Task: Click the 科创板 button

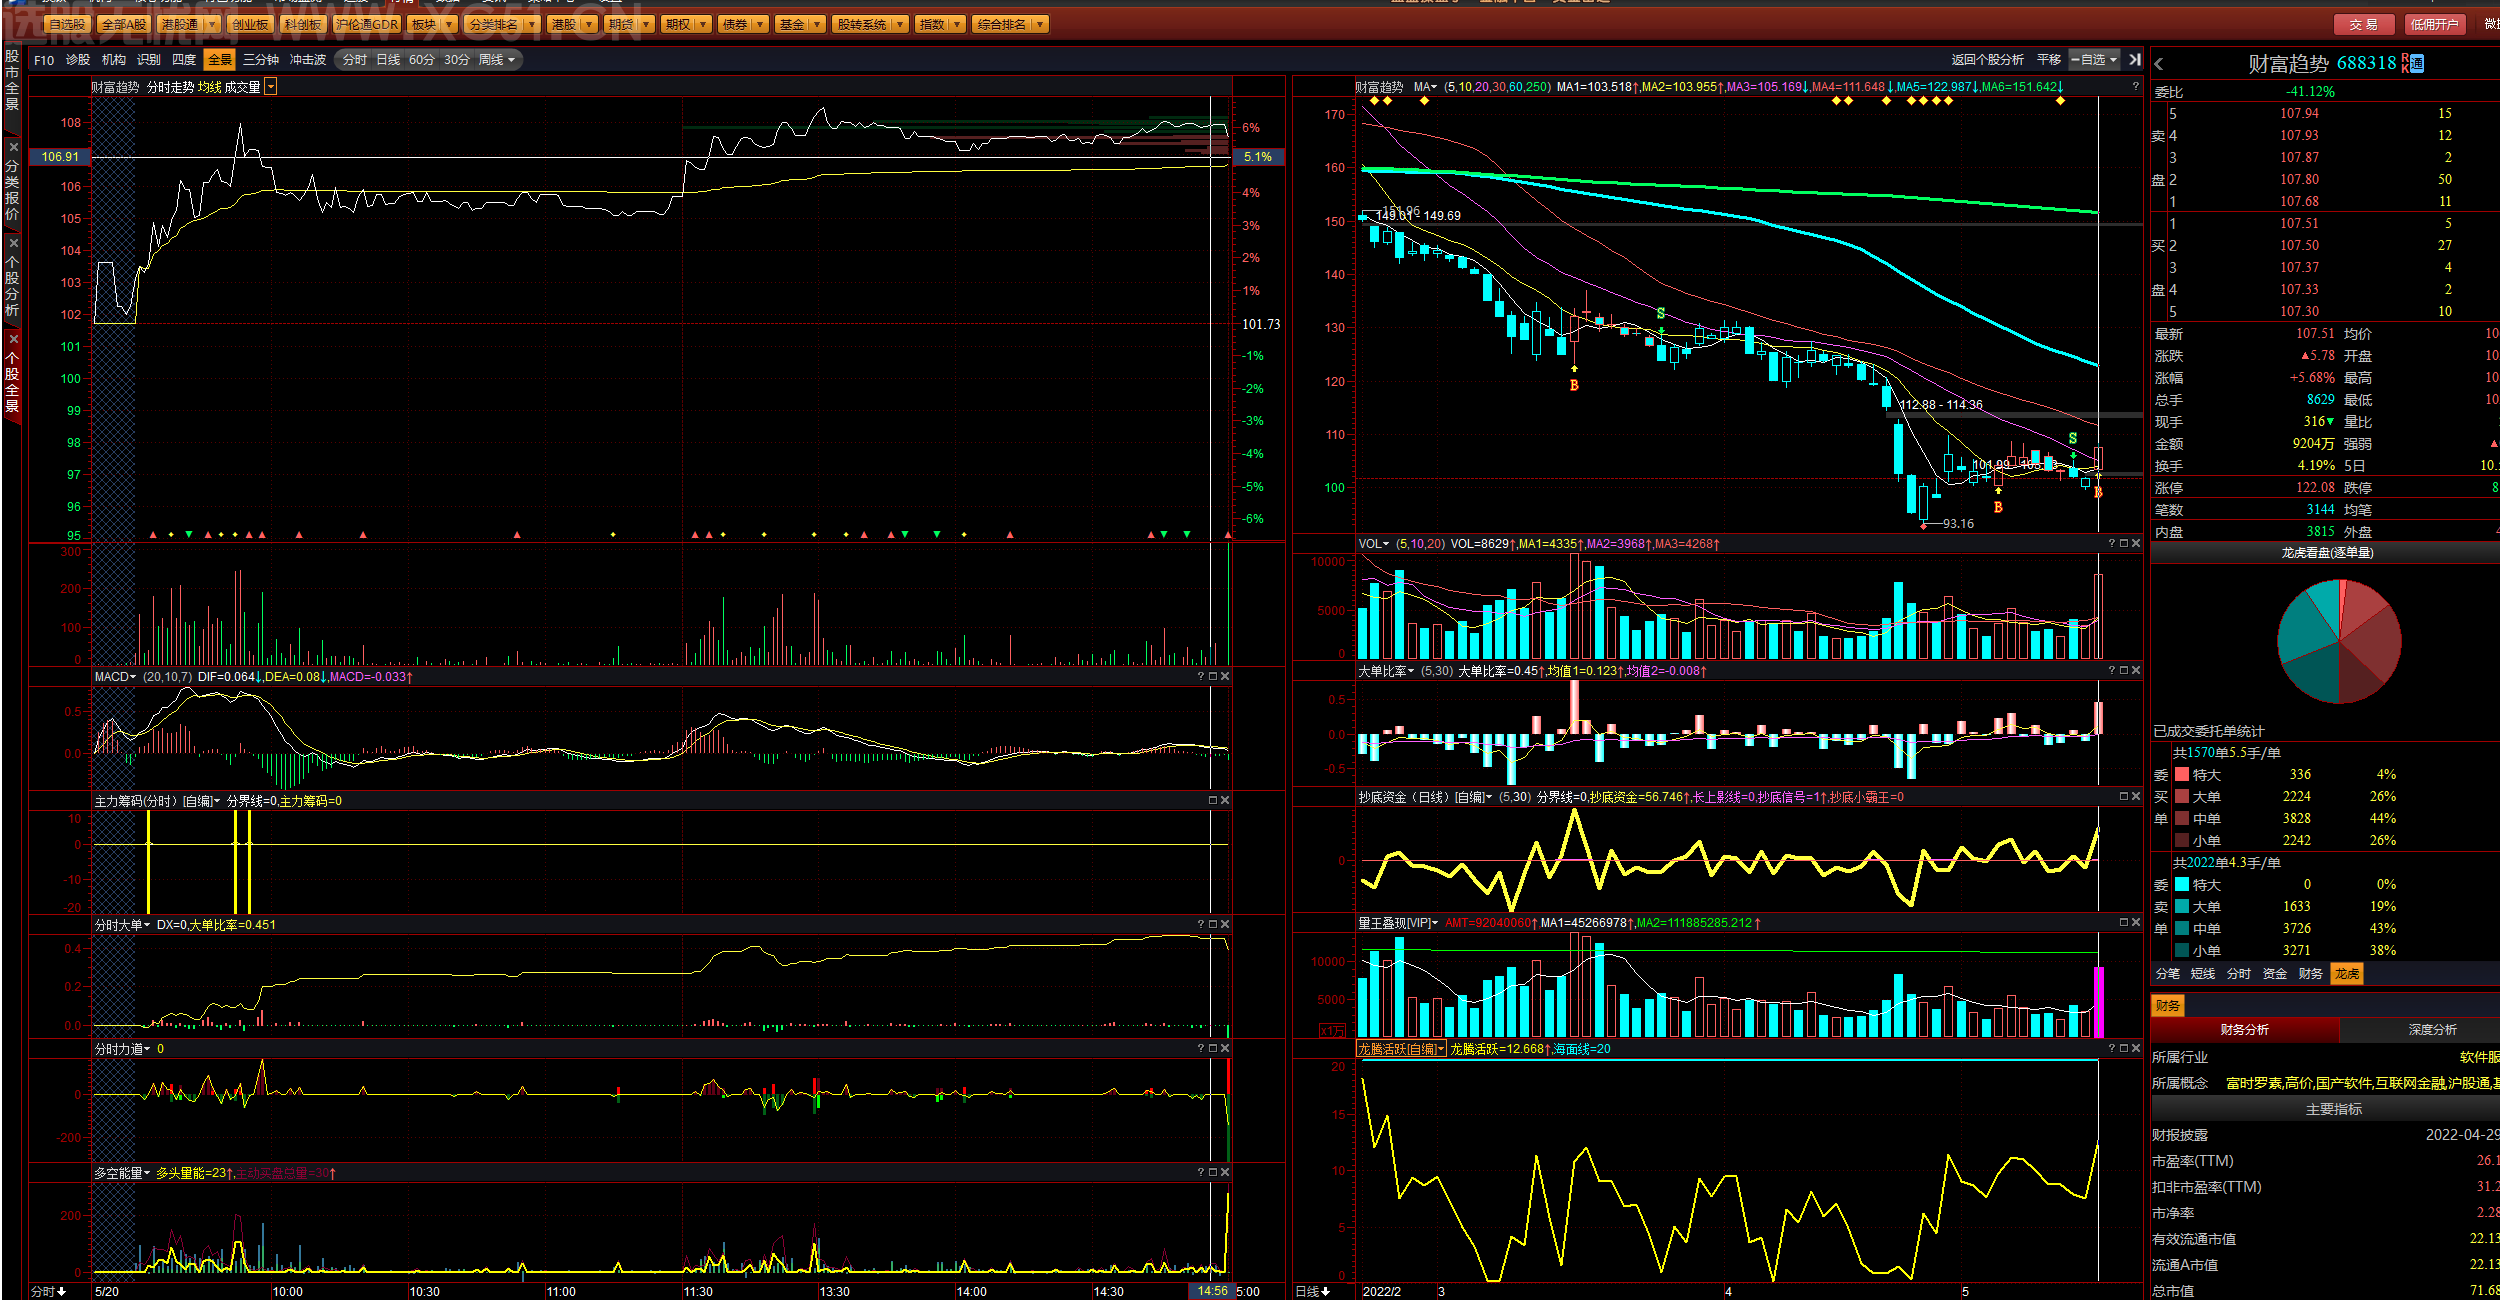Action: 303,24
